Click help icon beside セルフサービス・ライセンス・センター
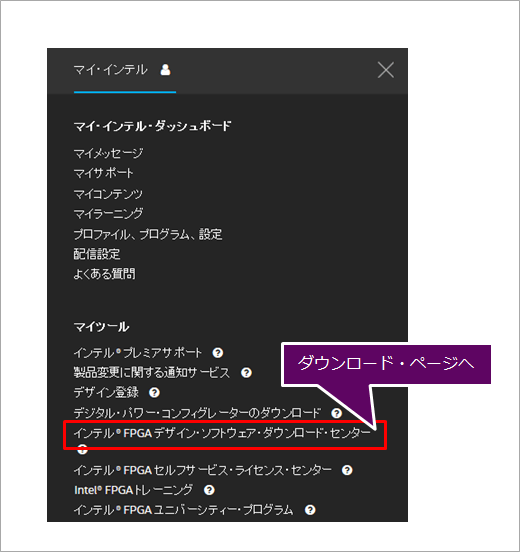520x552 pixels. click(x=347, y=470)
